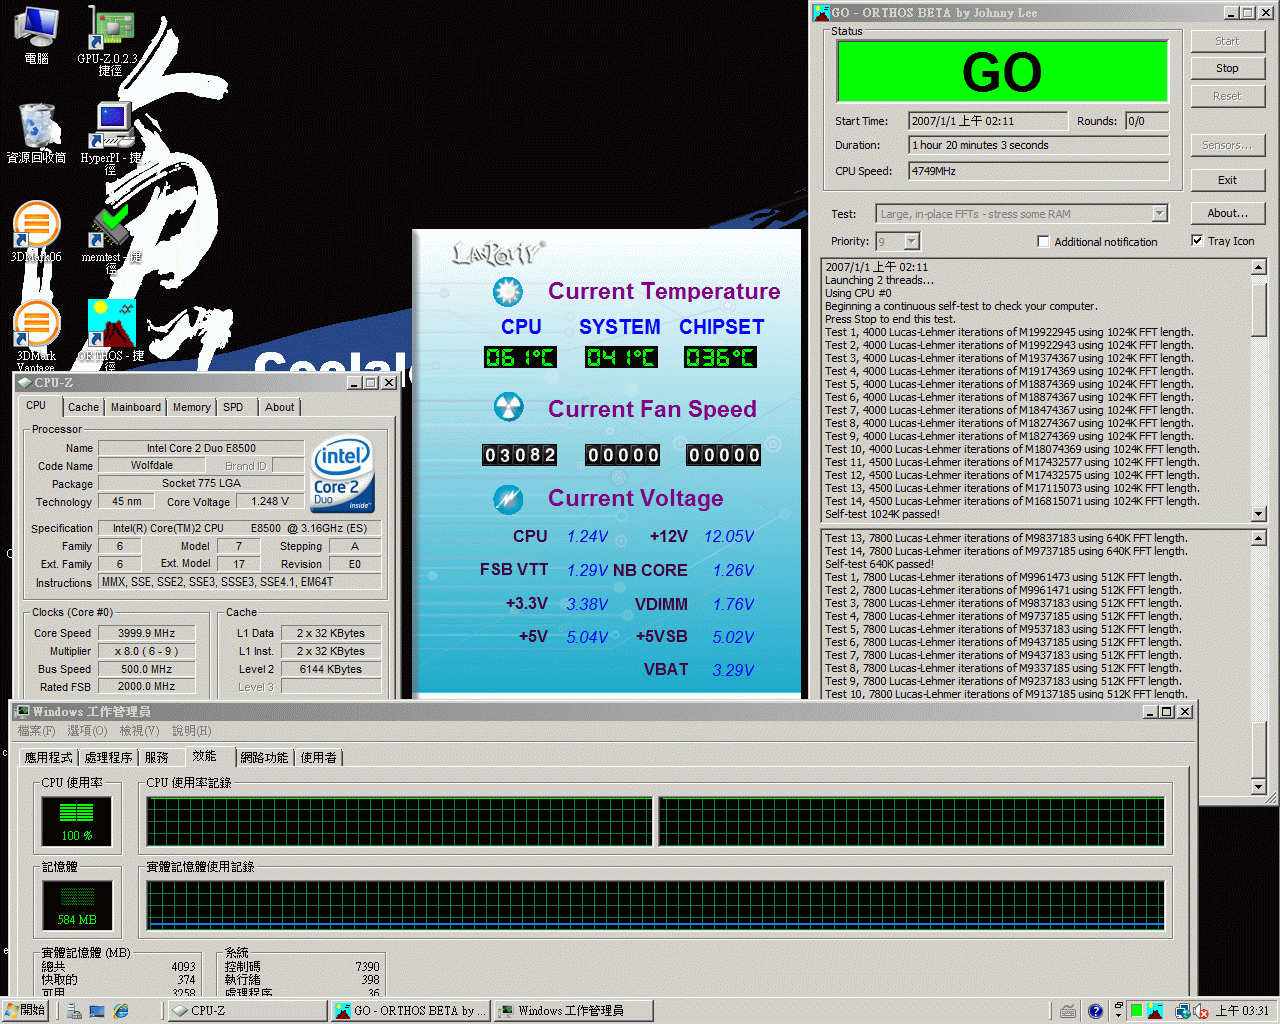Click the Exit button in ORTHOS
1280x1024 pixels.
1227,180
